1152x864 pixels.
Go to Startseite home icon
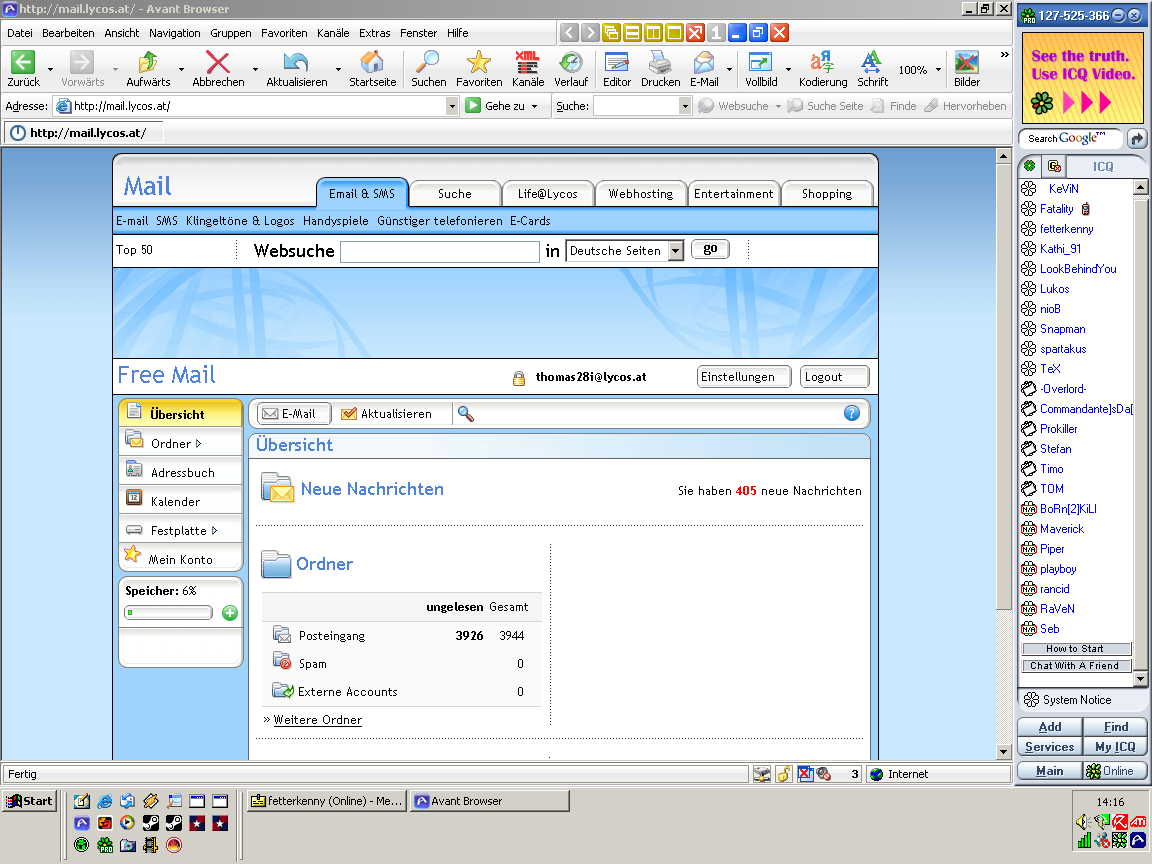tap(372, 62)
